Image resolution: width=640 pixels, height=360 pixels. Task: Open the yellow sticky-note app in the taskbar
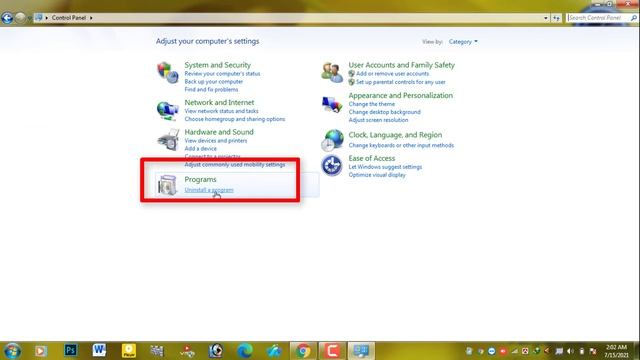point(129,351)
